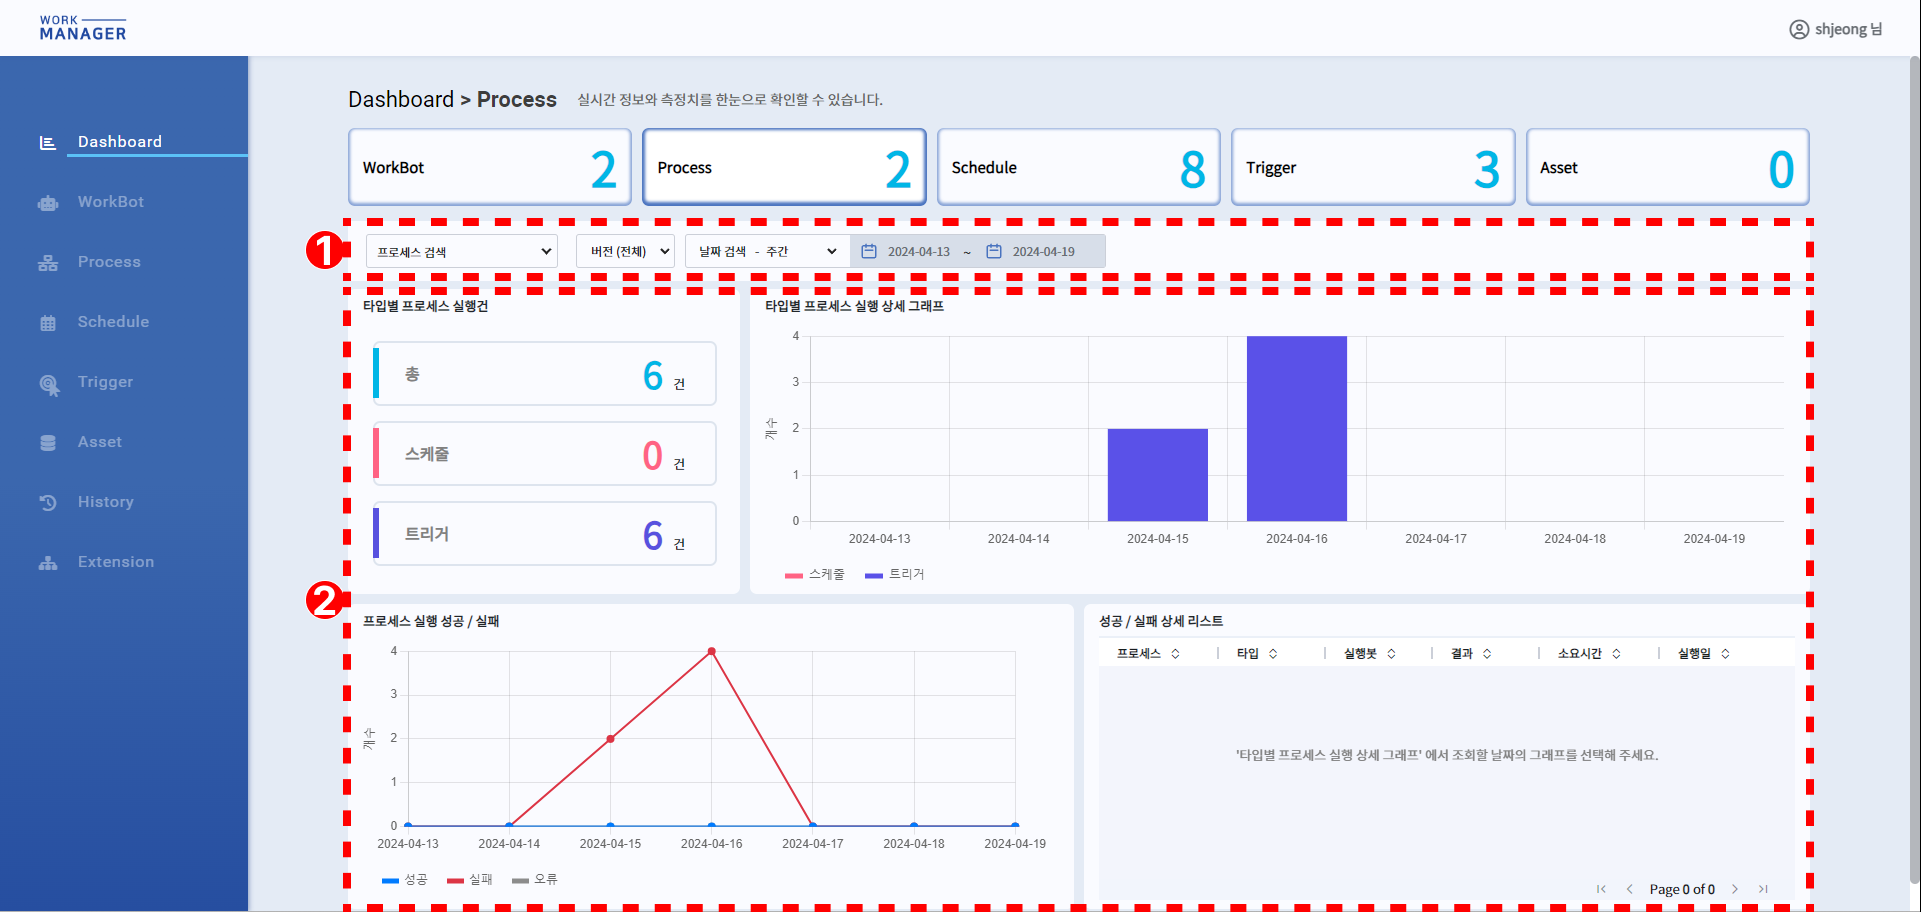Click the Dashboard sidebar icon
This screenshot has height=912, width=1921.
click(47, 143)
